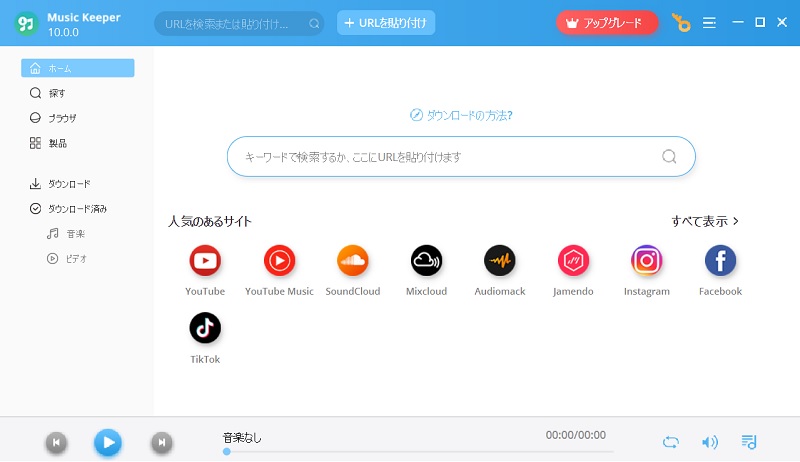
Task: Open ビデオ under downloaded items
Action: tap(78, 259)
